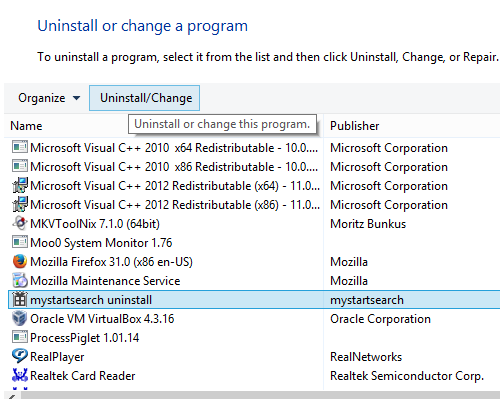This screenshot has width=500, height=399.
Task: Select the Oracle VM VirtualBox cube icon
Action: [20, 319]
